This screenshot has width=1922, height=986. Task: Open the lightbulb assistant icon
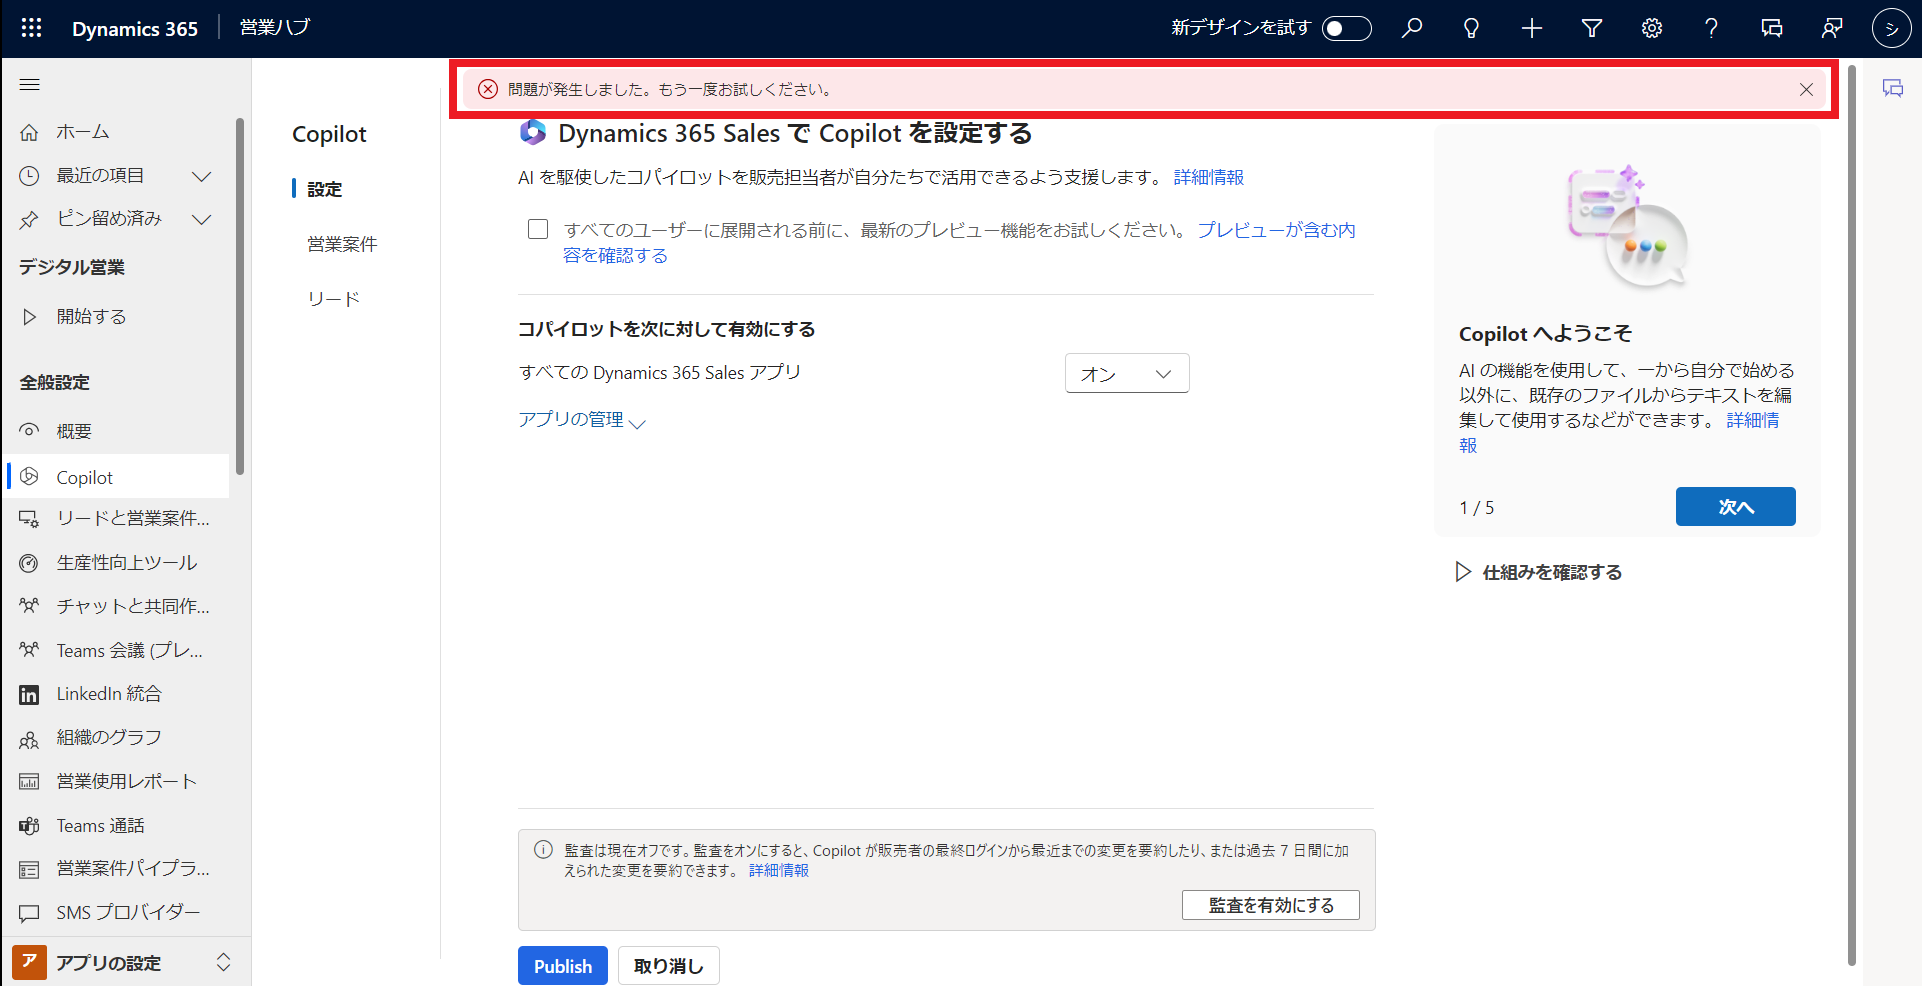point(1471,28)
